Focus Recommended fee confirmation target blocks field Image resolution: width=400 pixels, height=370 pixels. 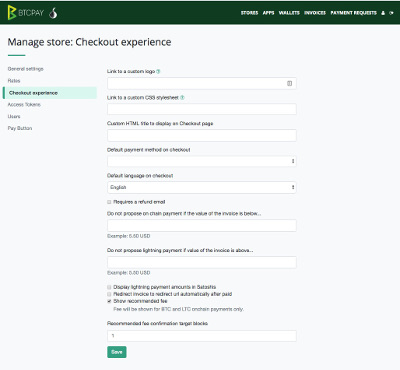202,336
